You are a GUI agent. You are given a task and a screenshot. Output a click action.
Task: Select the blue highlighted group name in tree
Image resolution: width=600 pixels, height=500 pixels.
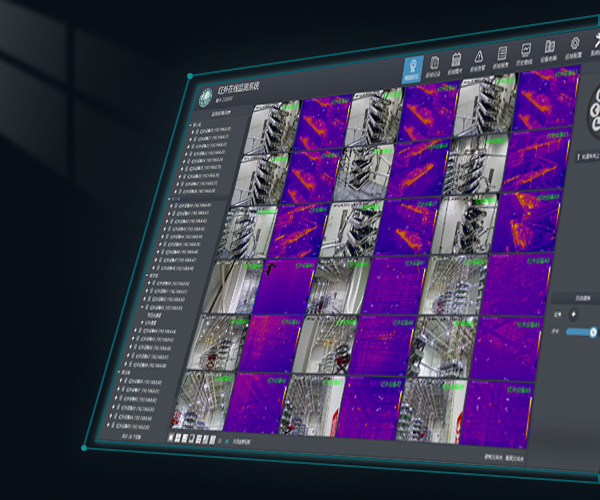[x=176, y=199]
